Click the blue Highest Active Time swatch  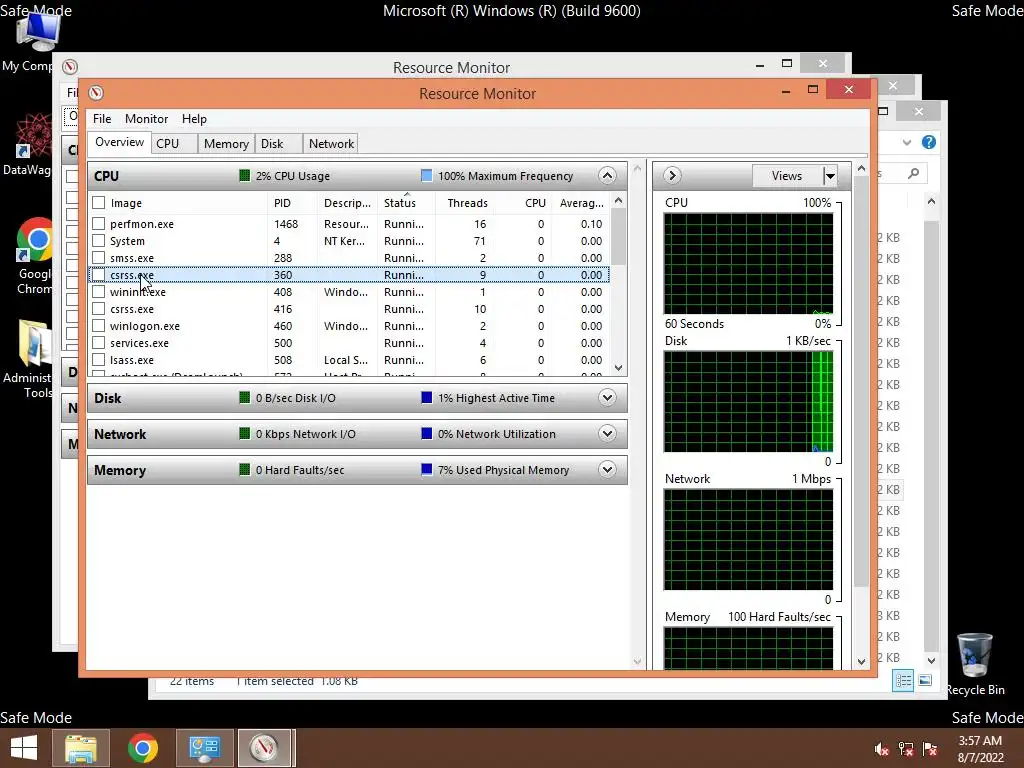point(426,398)
